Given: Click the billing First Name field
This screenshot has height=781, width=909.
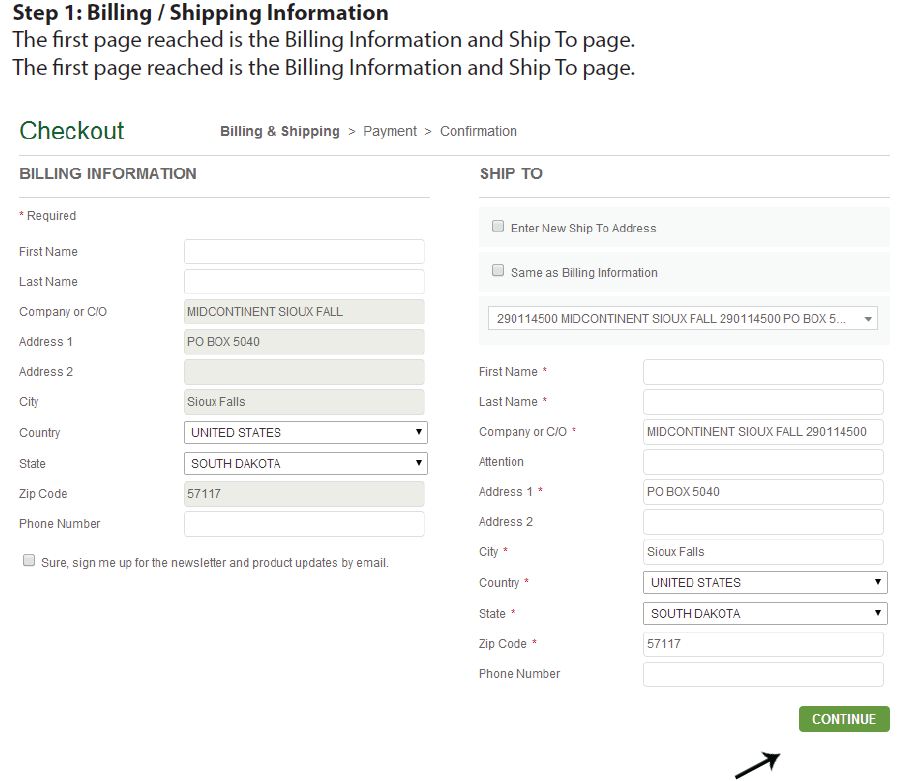Looking at the screenshot, I should tap(304, 252).
